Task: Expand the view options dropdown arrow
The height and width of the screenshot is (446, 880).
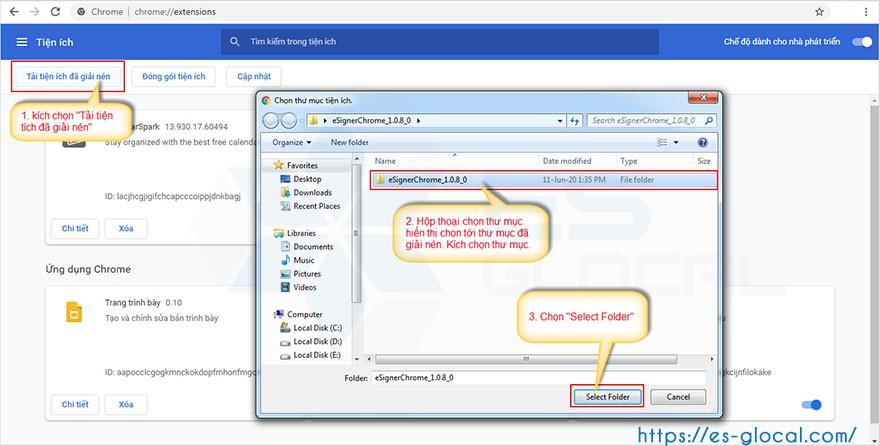Action: tap(676, 142)
